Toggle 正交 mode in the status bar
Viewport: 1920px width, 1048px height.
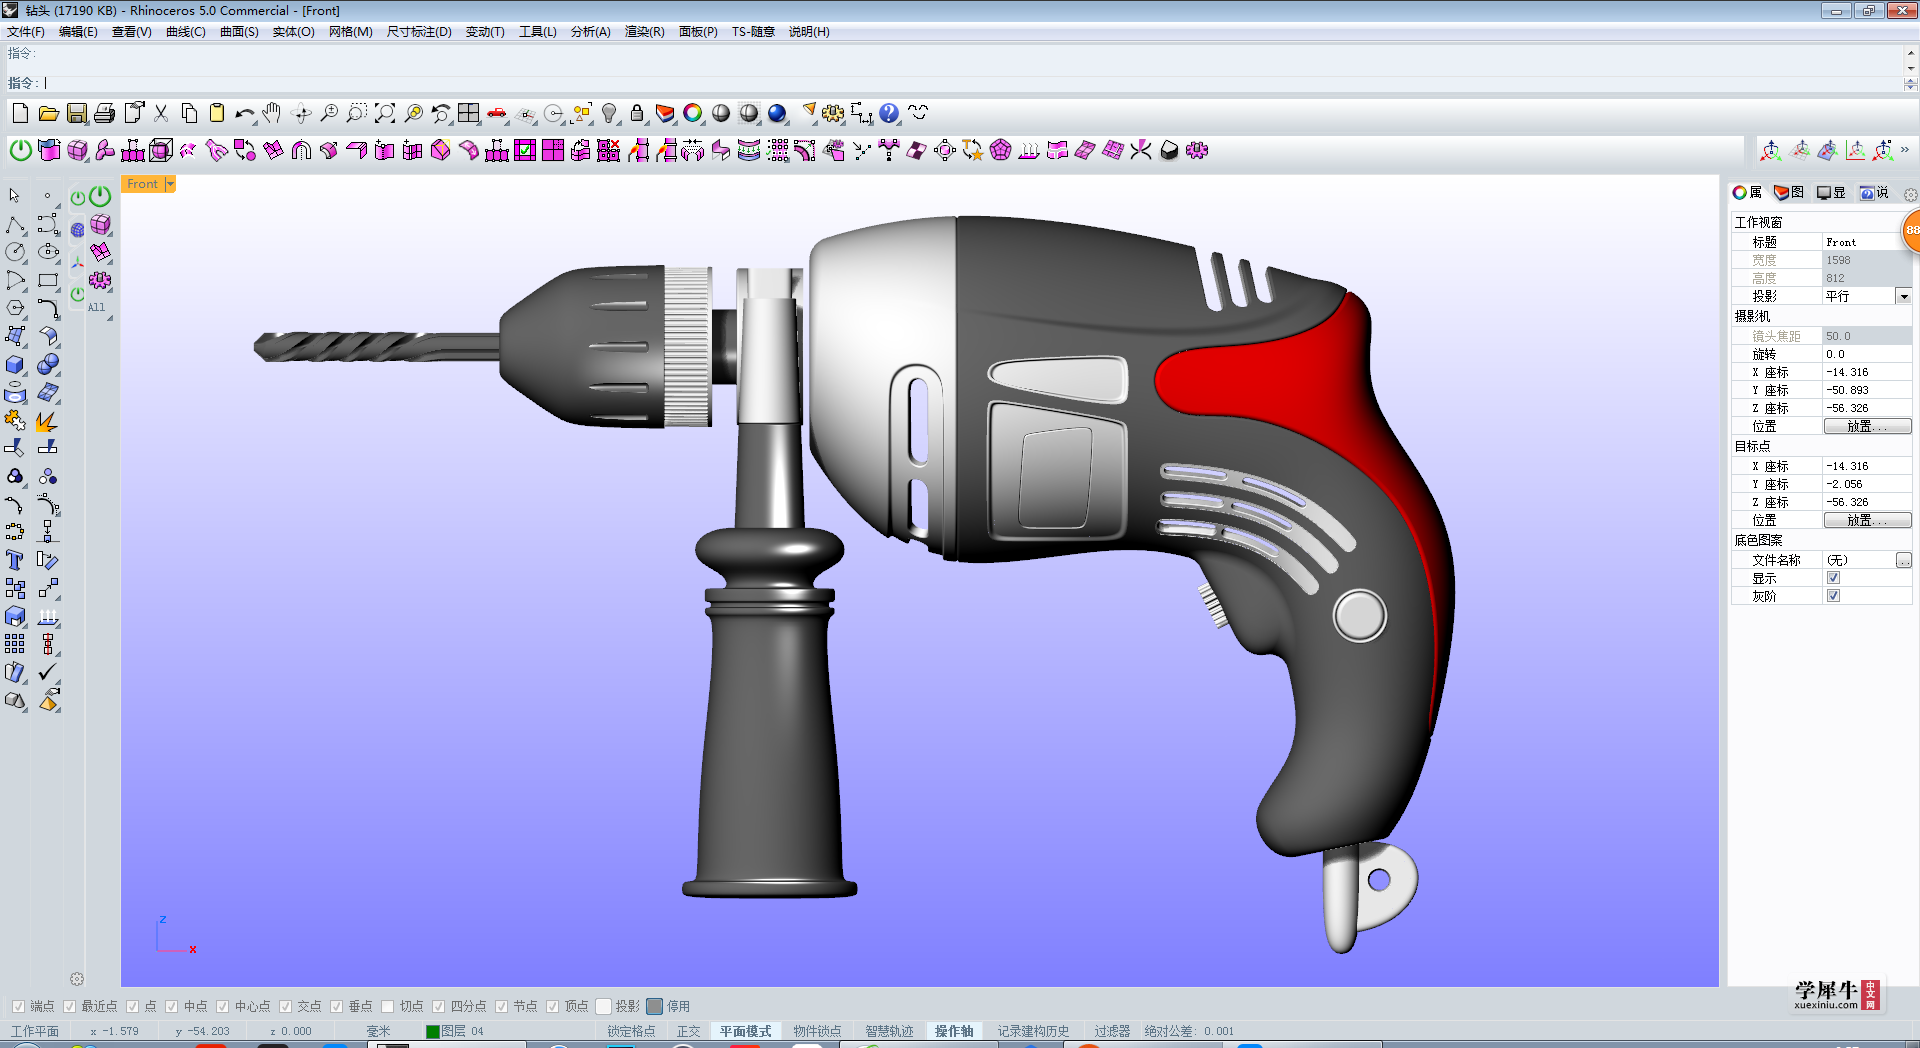(688, 1031)
